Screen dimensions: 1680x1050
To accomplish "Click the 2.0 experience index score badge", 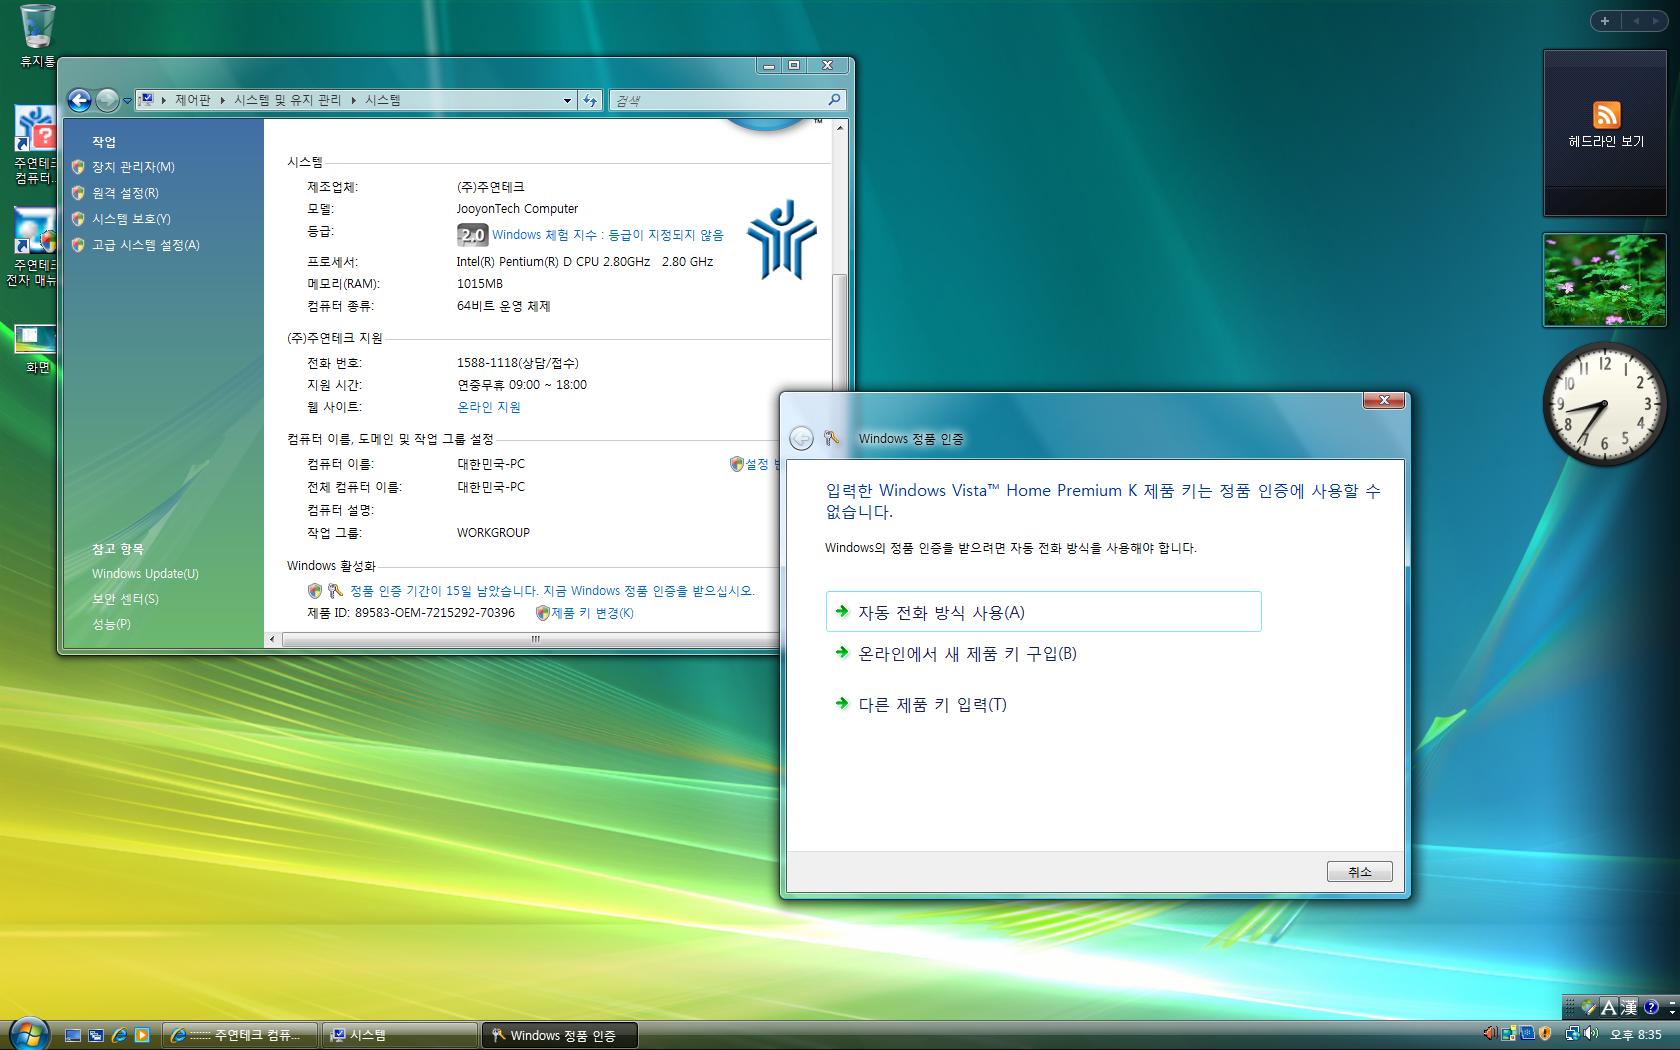I will [472, 235].
